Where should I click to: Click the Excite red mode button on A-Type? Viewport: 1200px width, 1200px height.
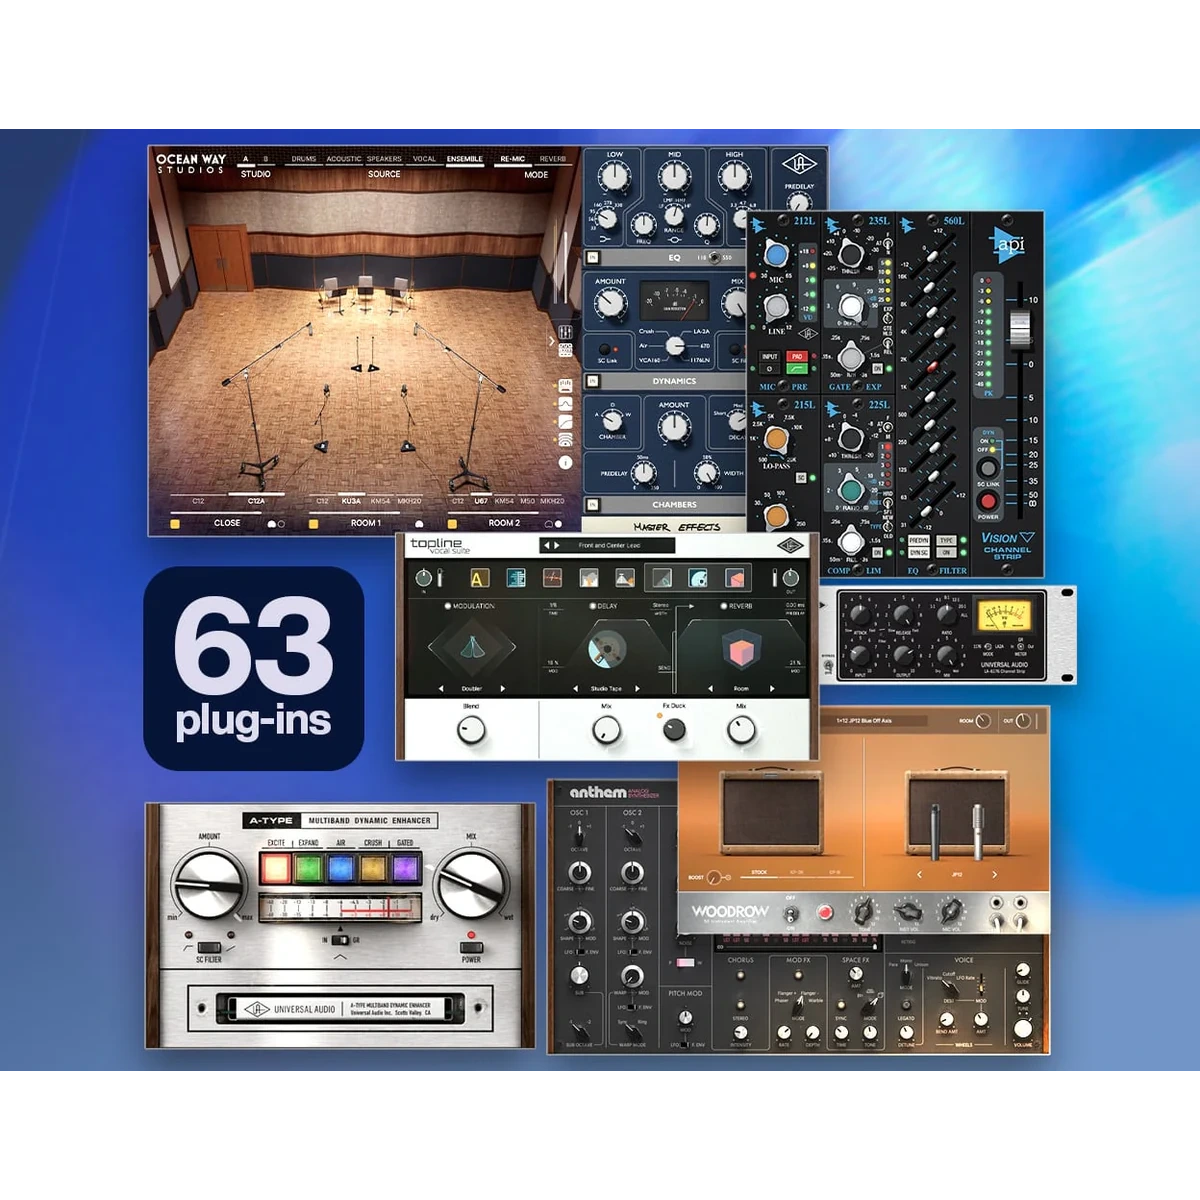[276, 868]
